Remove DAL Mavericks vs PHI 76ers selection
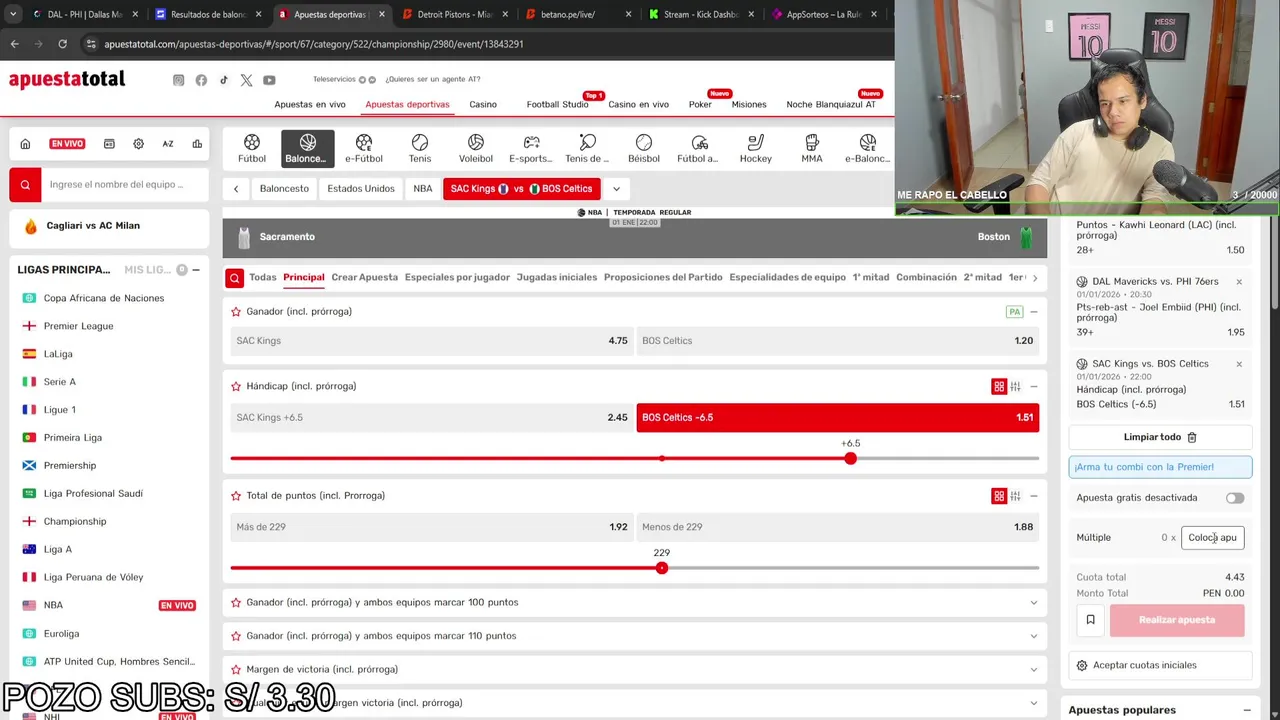The width and height of the screenshot is (1280, 720). point(1239,282)
